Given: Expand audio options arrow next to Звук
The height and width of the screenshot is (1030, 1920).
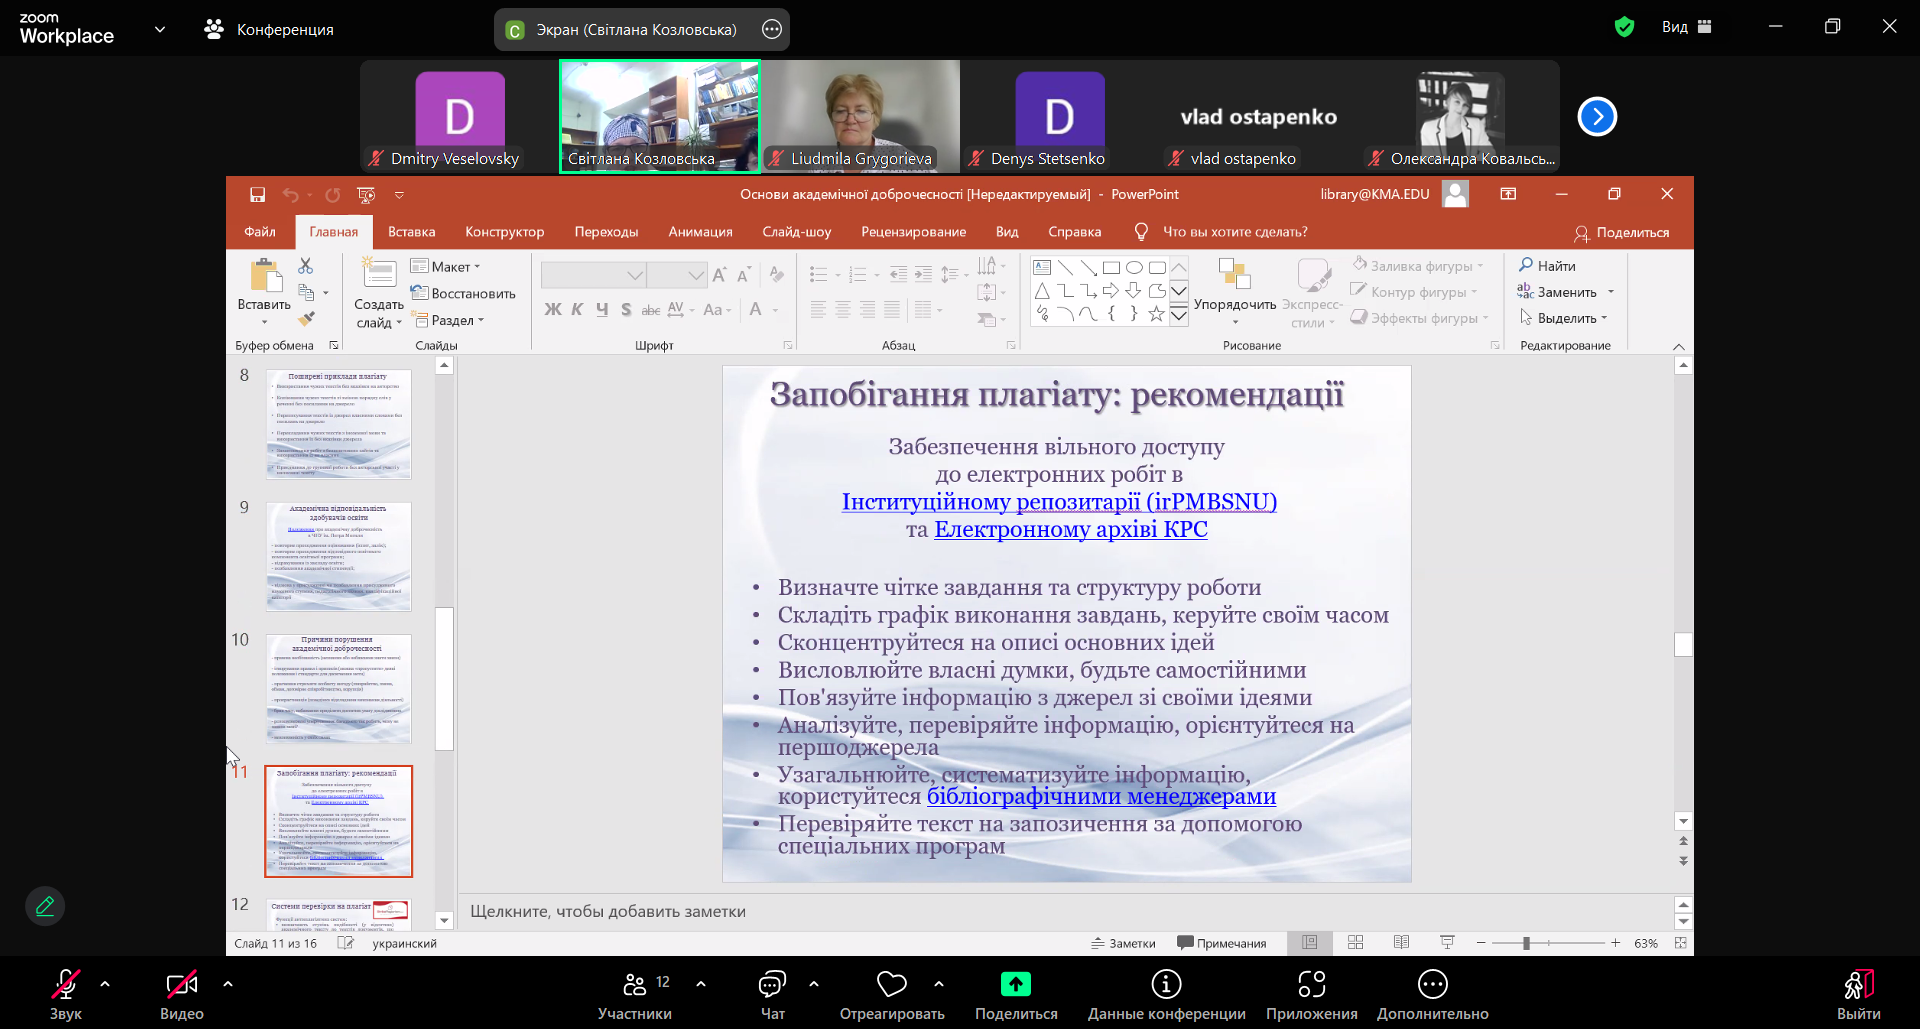Looking at the screenshot, I should (x=105, y=984).
